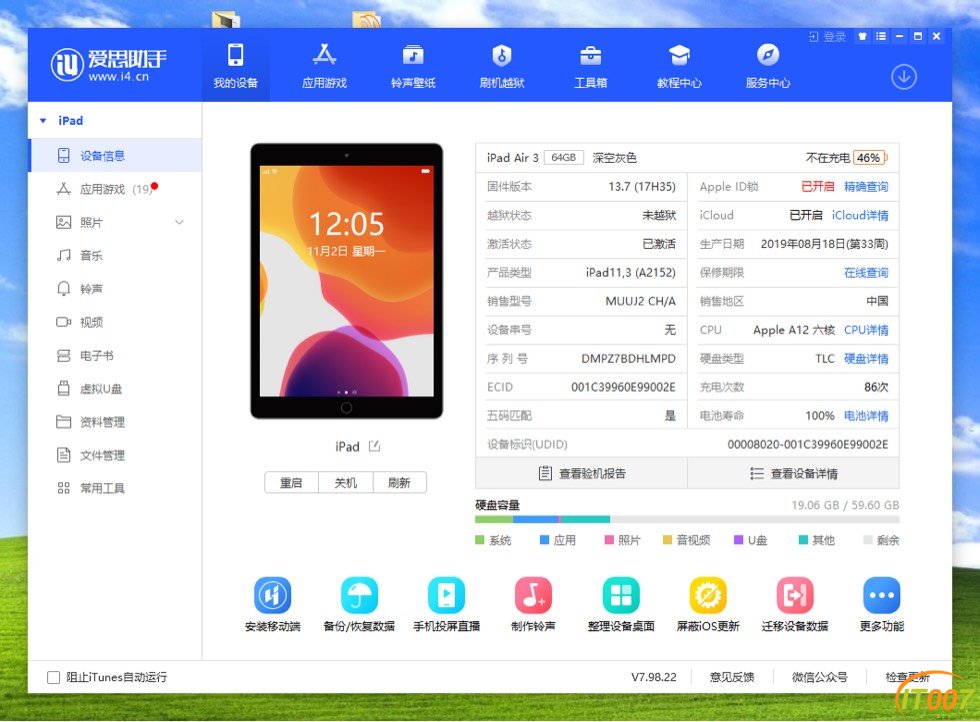Select 照片 in the sidebar
This screenshot has width=980, height=722.
pyautogui.click(x=116, y=223)
